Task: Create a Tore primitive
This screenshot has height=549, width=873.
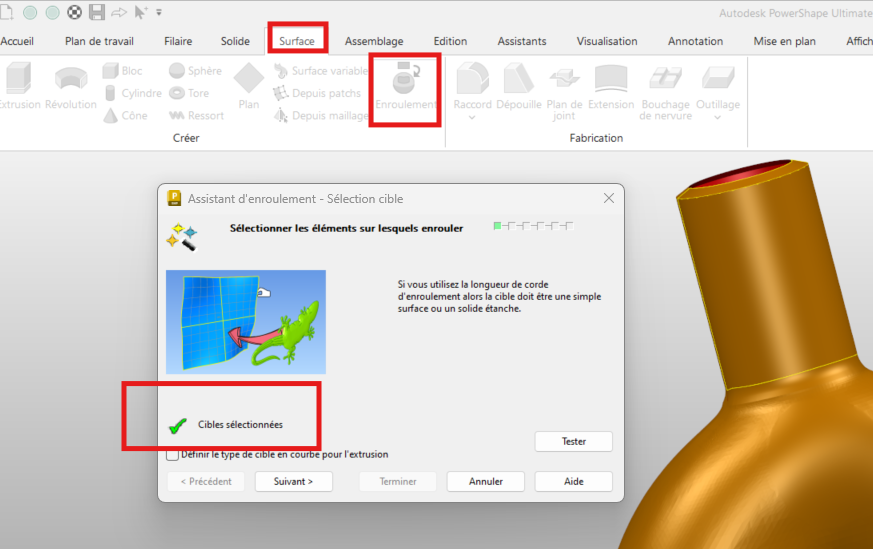Action: (189, 93)
